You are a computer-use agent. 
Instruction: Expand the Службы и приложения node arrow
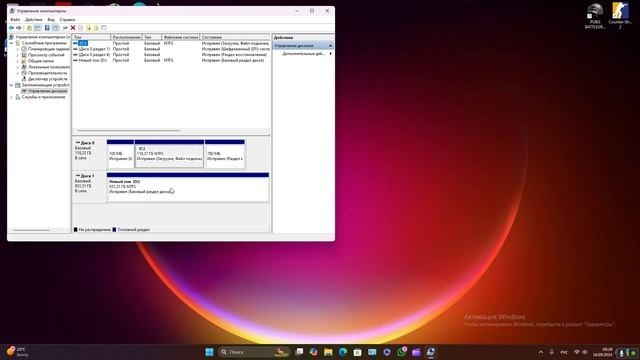[x=11, y=97]
